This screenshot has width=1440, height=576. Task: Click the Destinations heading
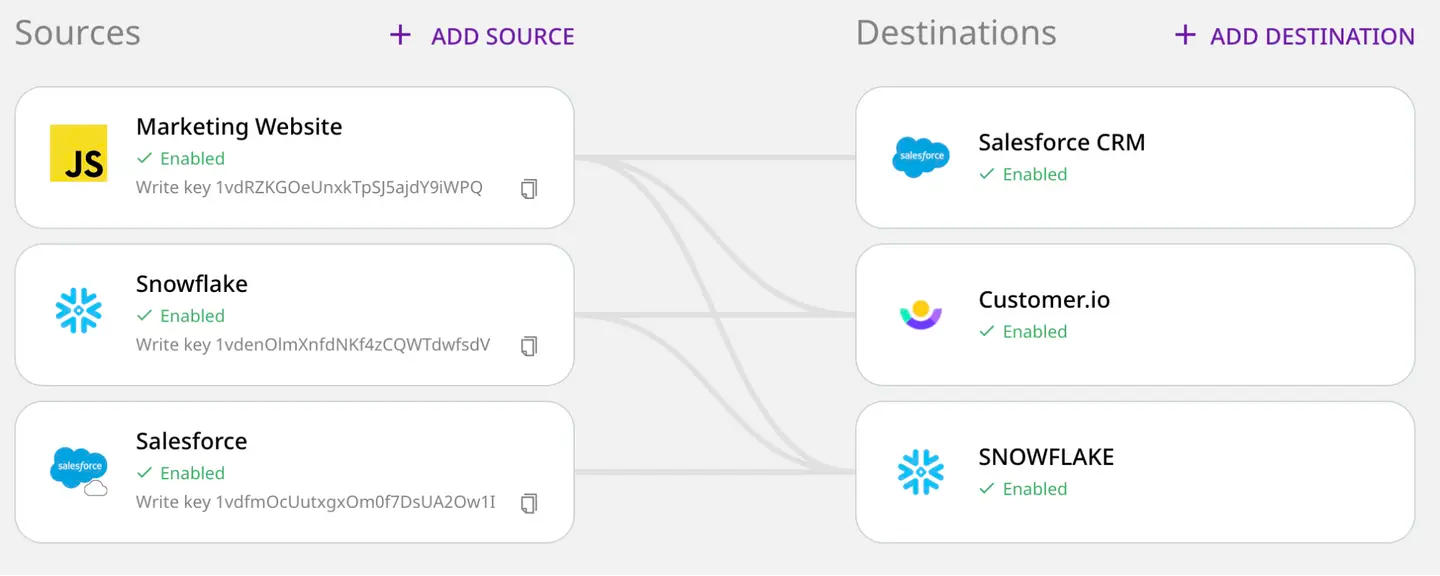click(x=955, y=32)
